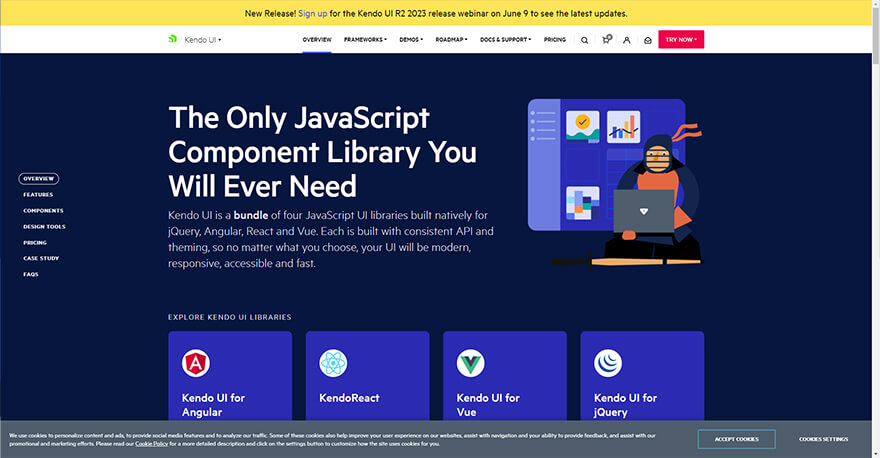Viewport: 880px width, 458px height.
Task: Click the main headline 'The Only JavaScript'
Action: pyautogui.click(x=299, y=118)
